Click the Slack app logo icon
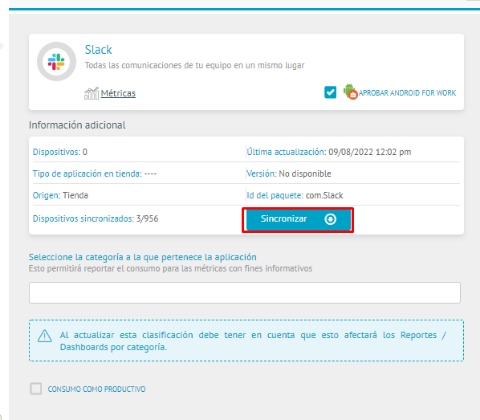Image resolution: width=480 pixels, height=420 pixels. coord(56,62)
